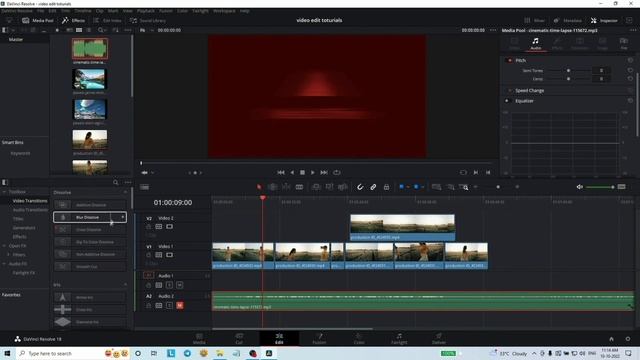The height and width of the screenshot is (360, 640).
Task: Solo the Audio 2 track
Action: pos(169,305)
